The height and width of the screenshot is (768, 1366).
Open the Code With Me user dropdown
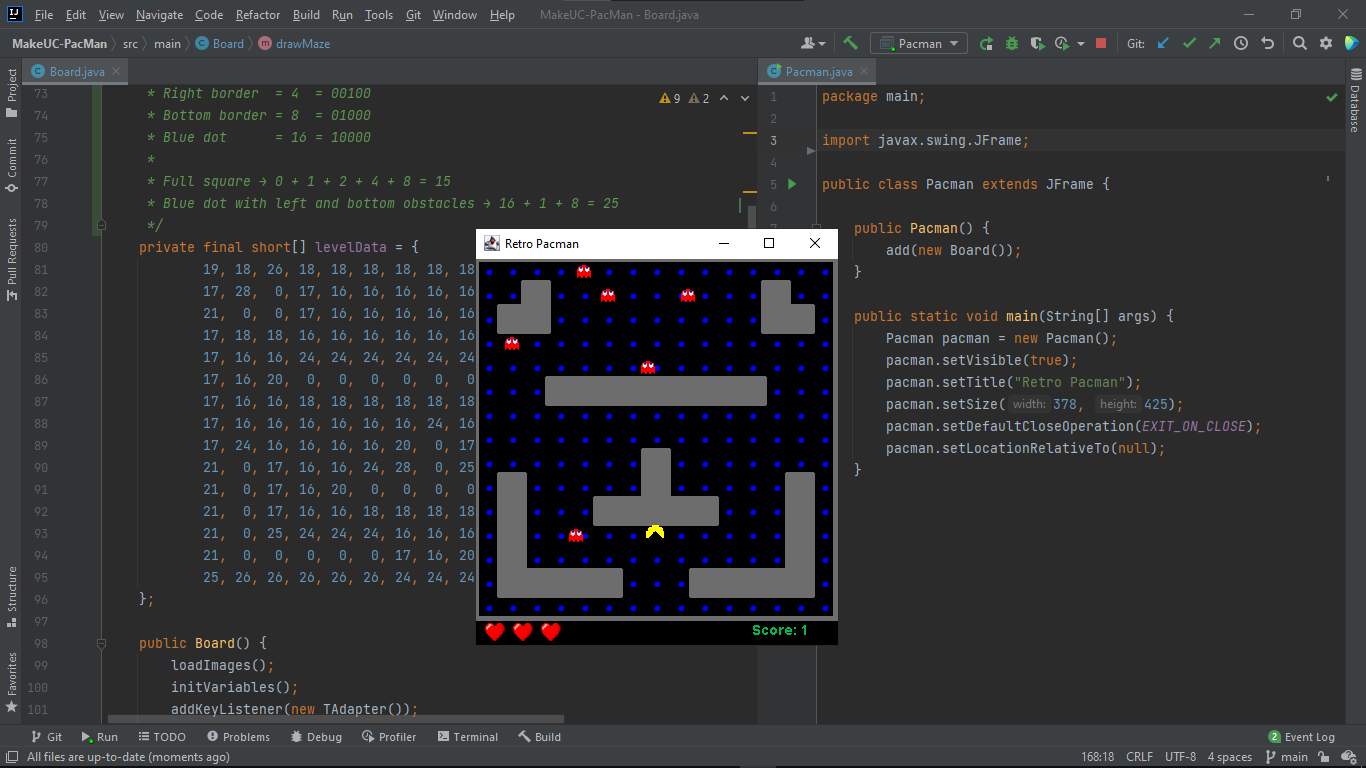(813, 43)
